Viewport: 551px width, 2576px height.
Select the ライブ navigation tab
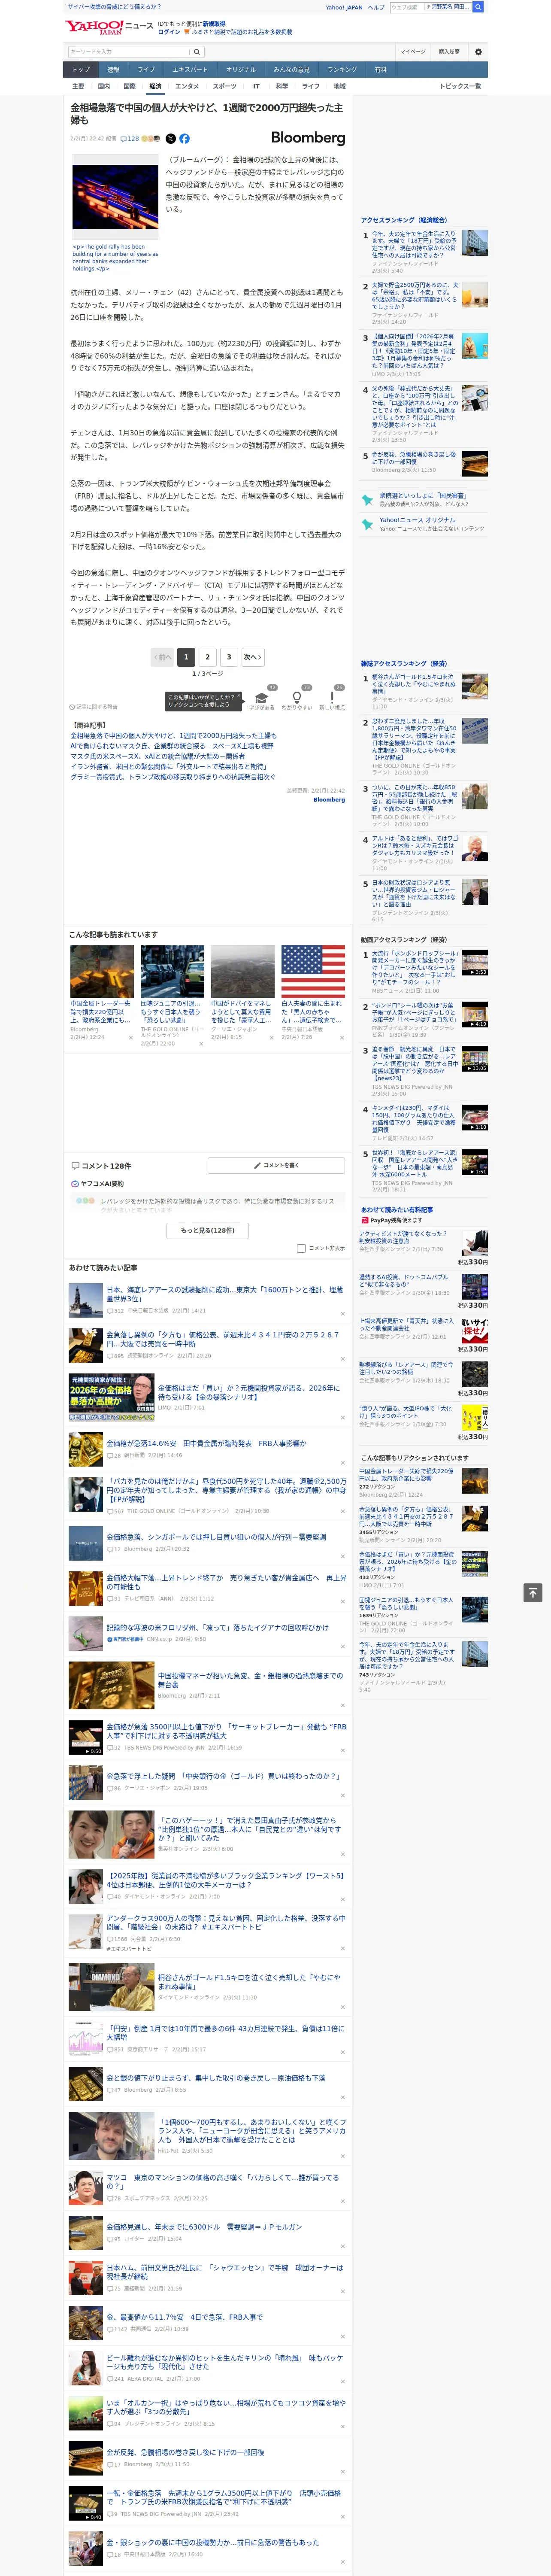(x=146, y=70)
